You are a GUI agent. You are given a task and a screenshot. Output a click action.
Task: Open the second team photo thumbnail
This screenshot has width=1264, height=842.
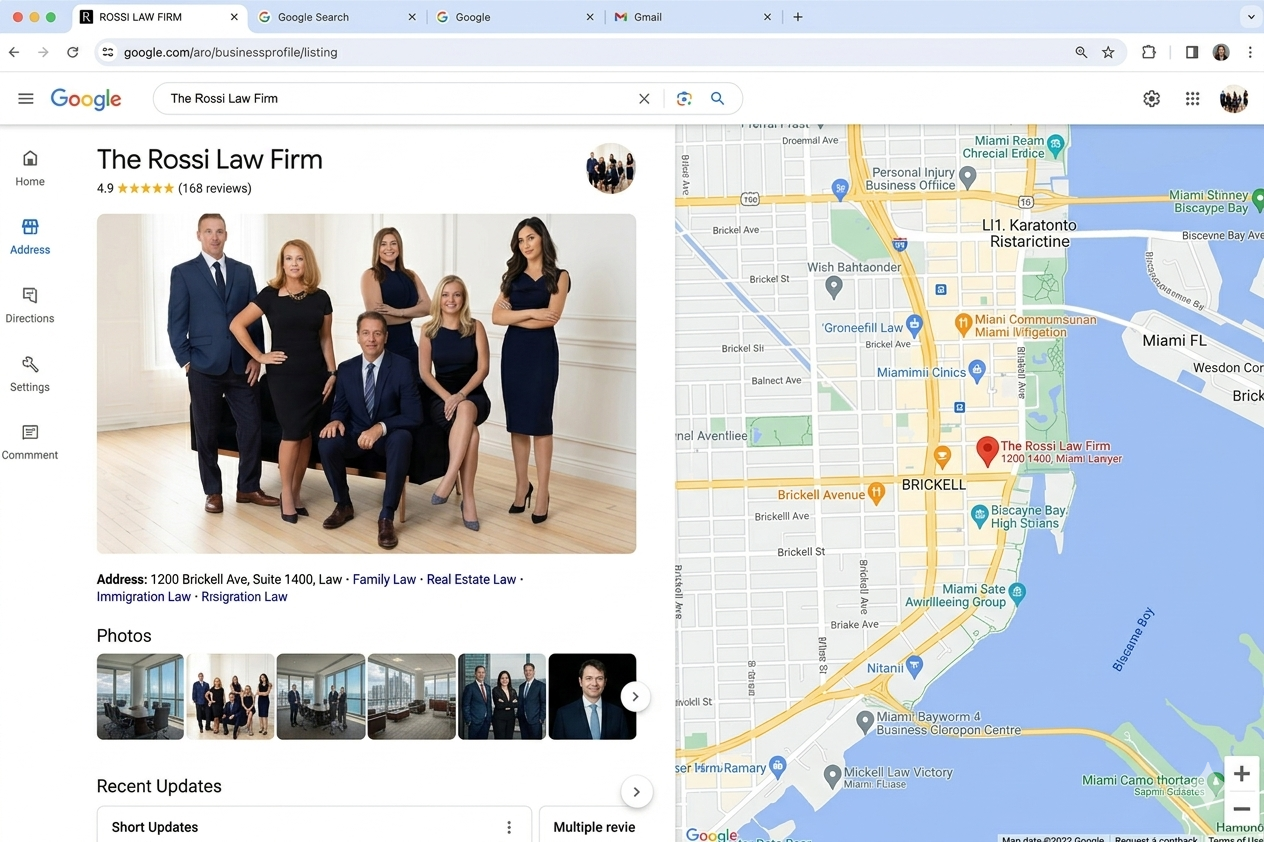[231, 697]
